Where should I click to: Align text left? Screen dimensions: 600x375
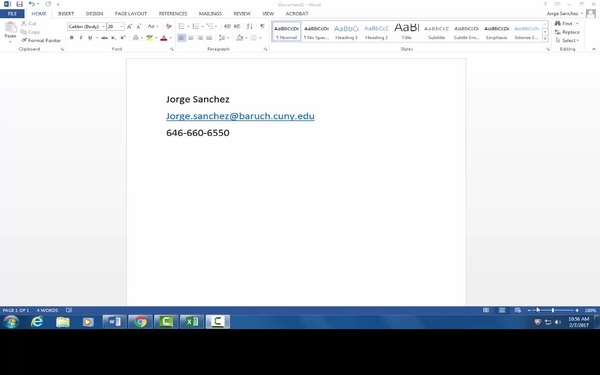click(x=181, y=38)
